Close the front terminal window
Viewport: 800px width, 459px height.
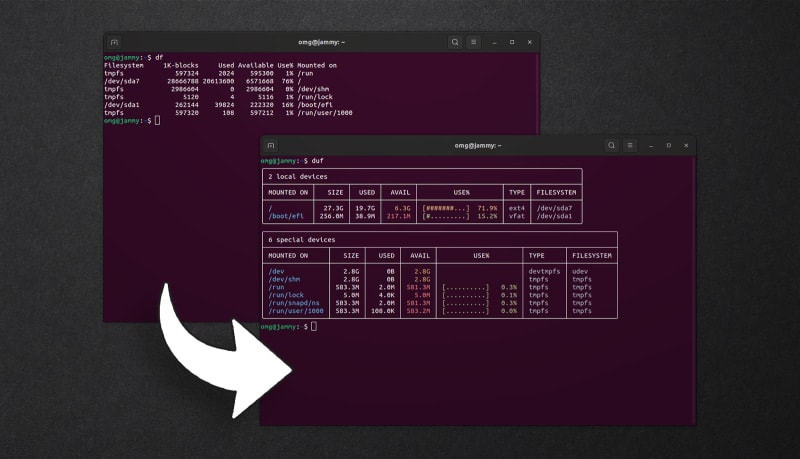[x=686, y=145]
